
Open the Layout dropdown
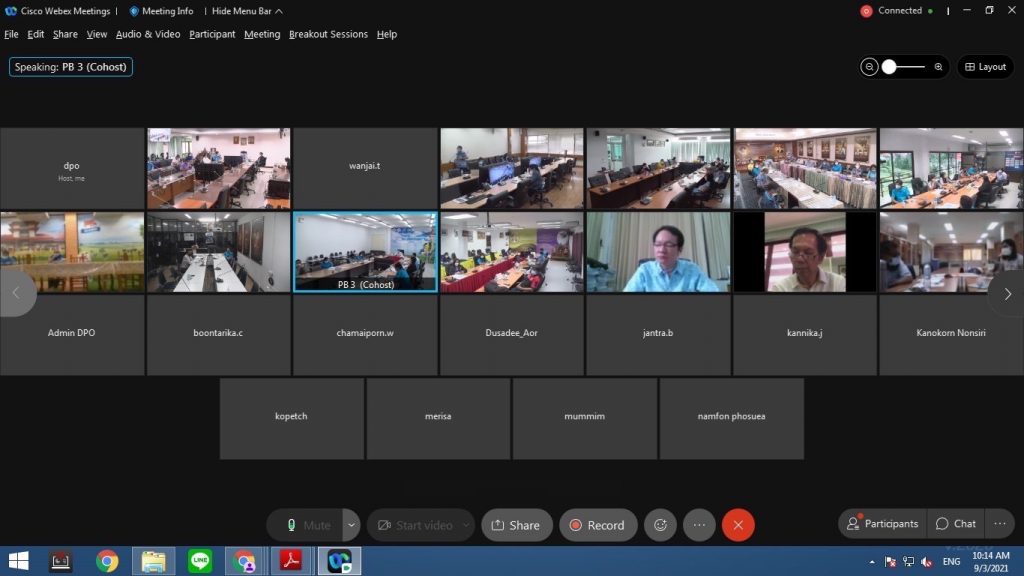[985, 67]
